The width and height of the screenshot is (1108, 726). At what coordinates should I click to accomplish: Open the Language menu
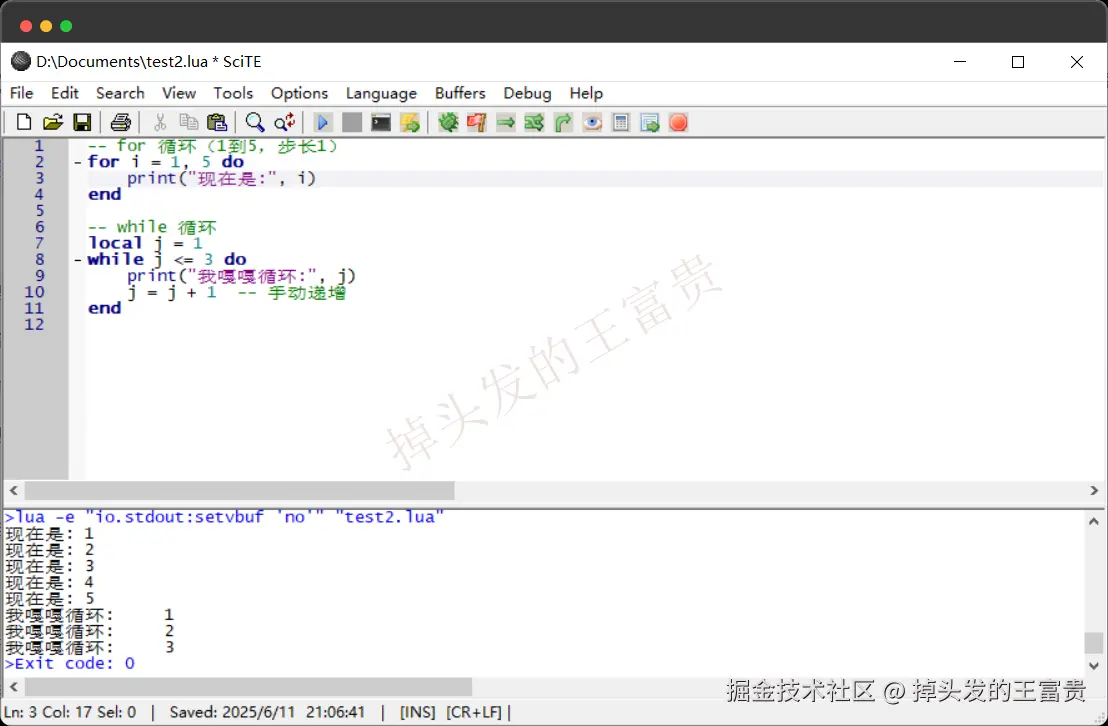pos(381,93)
